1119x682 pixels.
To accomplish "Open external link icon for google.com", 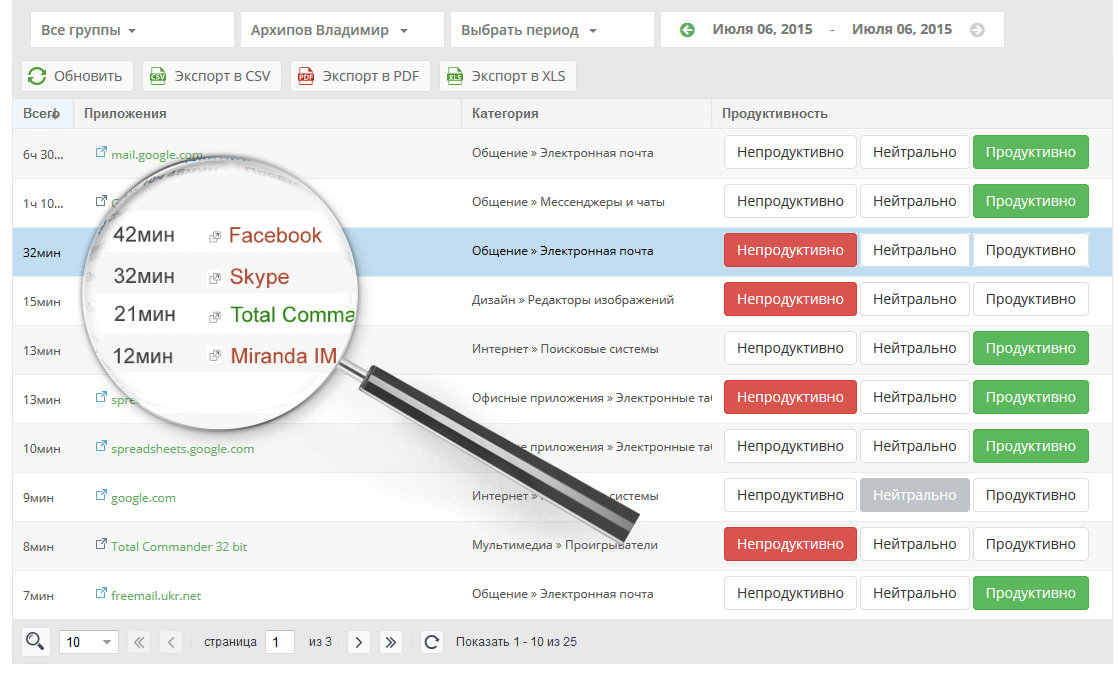I will 101,496.
